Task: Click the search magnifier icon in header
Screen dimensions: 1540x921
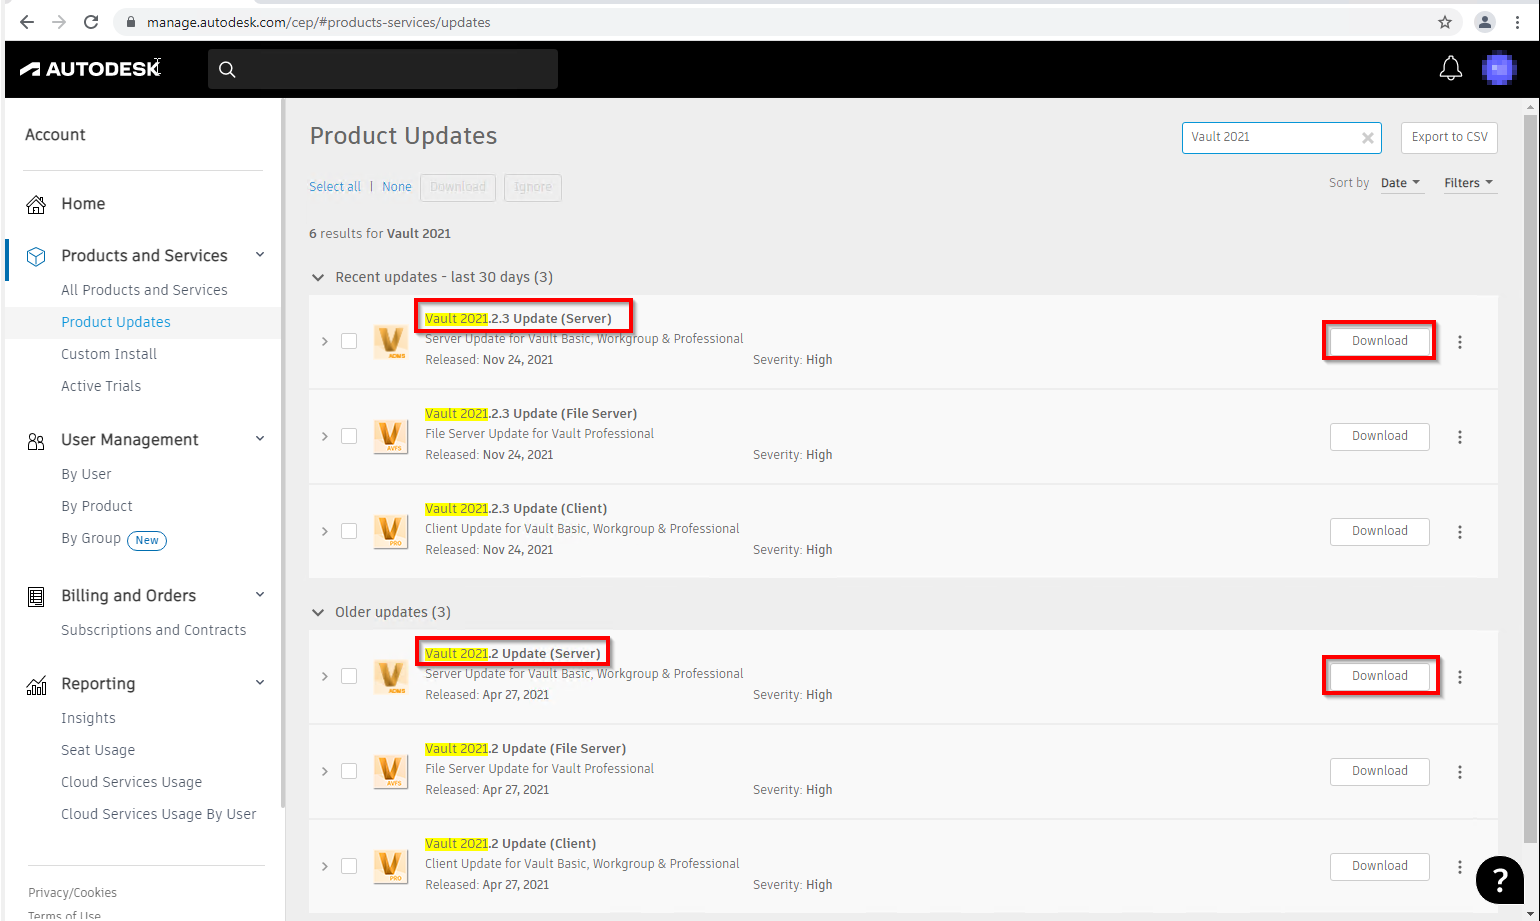Action: tap(227, 69)
